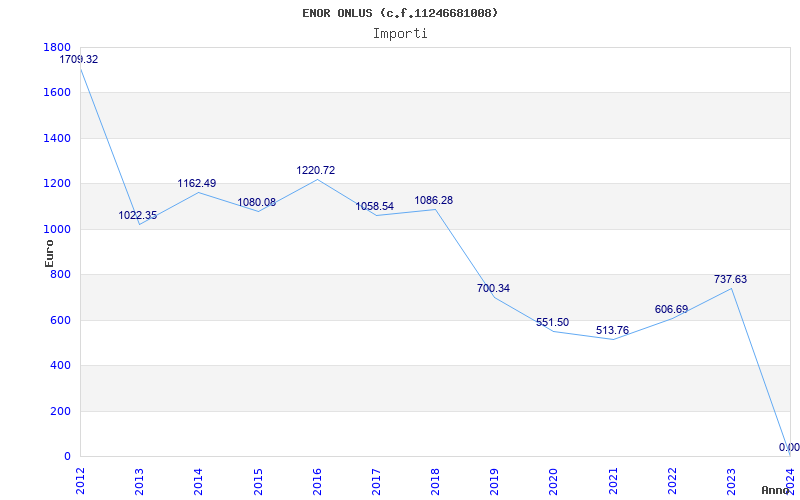This screenshot has width=800, height=500.
Task: Click the 1000 y-axis tick label
Action: (x=57, y=230)
